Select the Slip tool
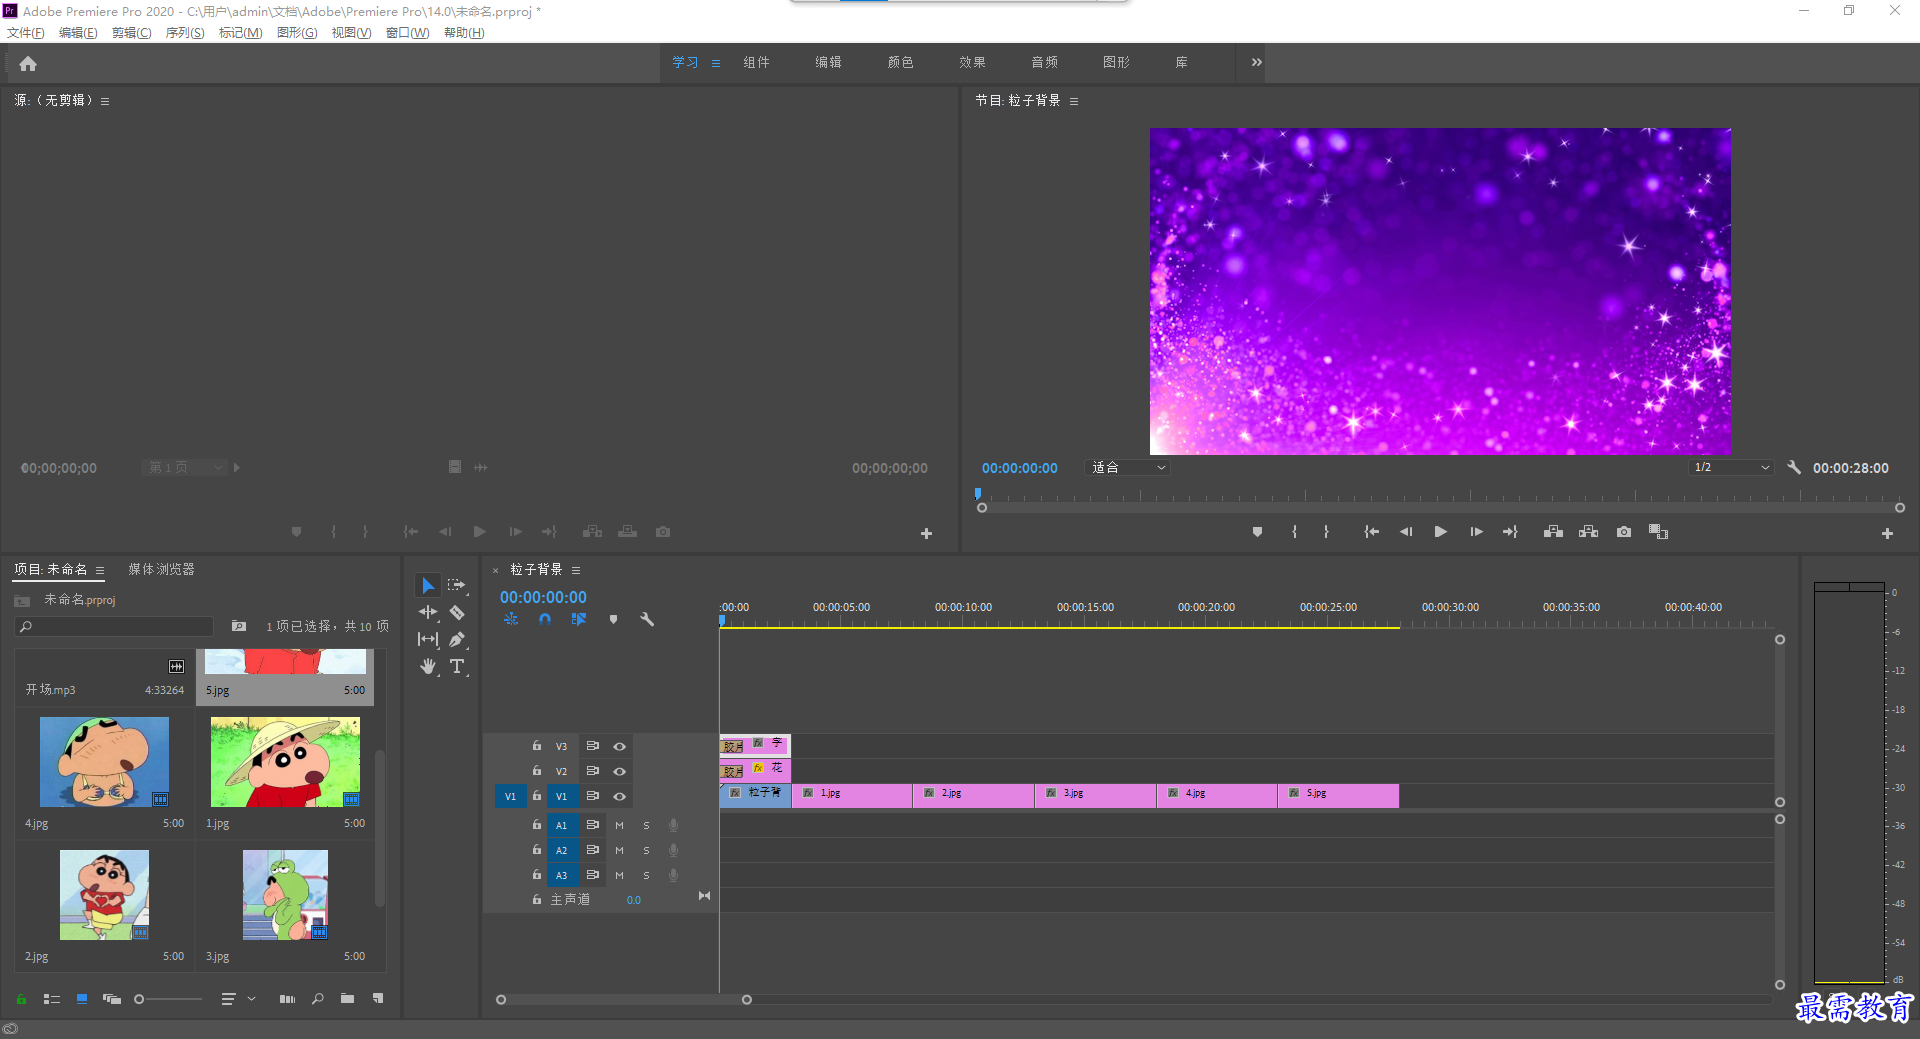The image size is (1920, 1039). [x=428, y=639]
